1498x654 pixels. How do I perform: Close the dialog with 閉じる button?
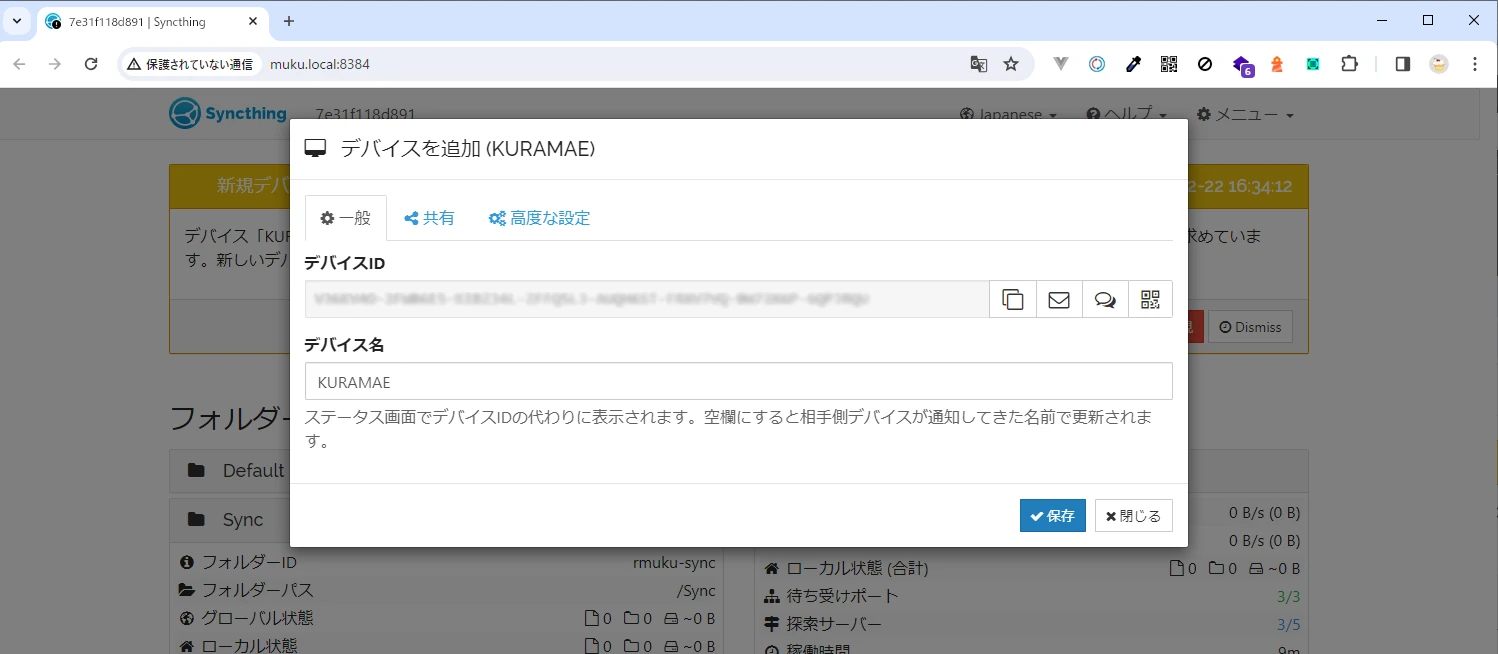pos(1134,516)
